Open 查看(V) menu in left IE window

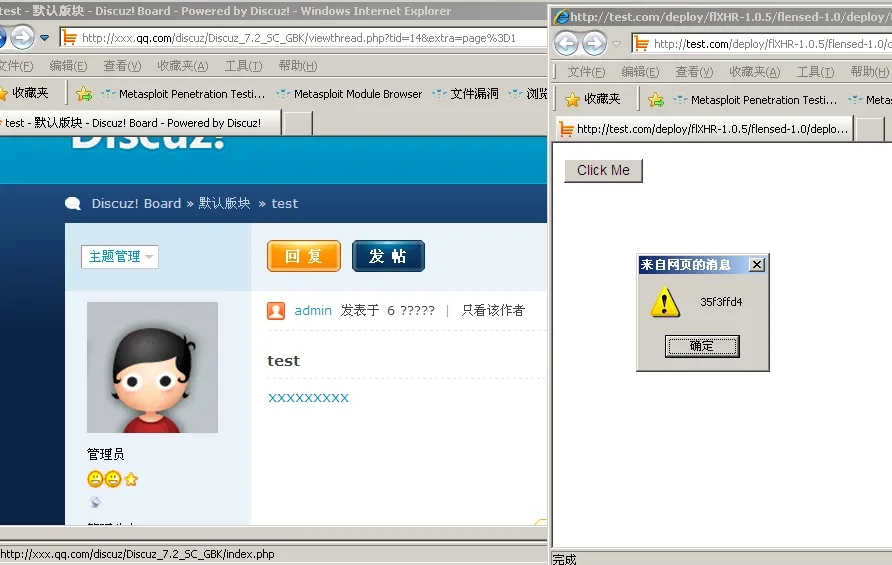[122, 66]
